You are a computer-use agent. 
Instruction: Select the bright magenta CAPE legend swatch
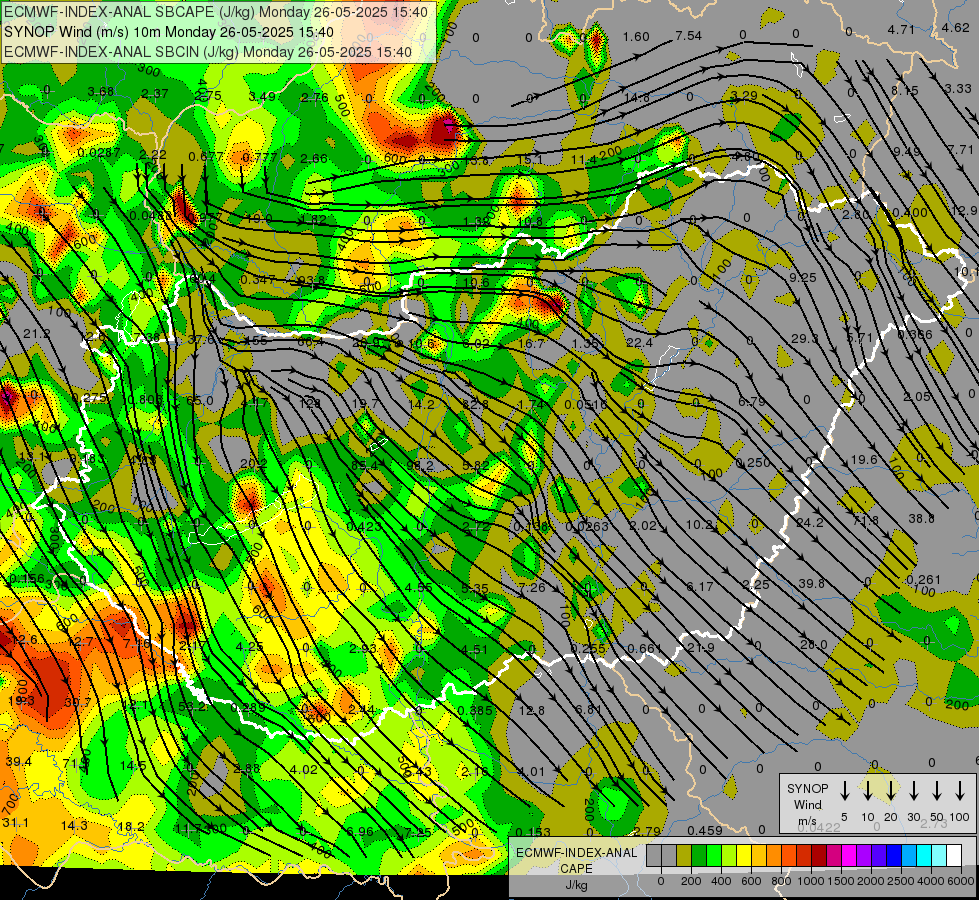coord(849,855)
